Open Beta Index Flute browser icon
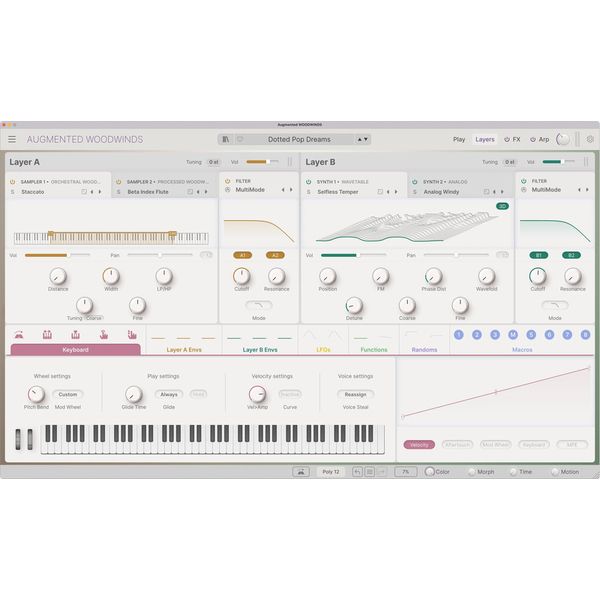 (190, 192)
